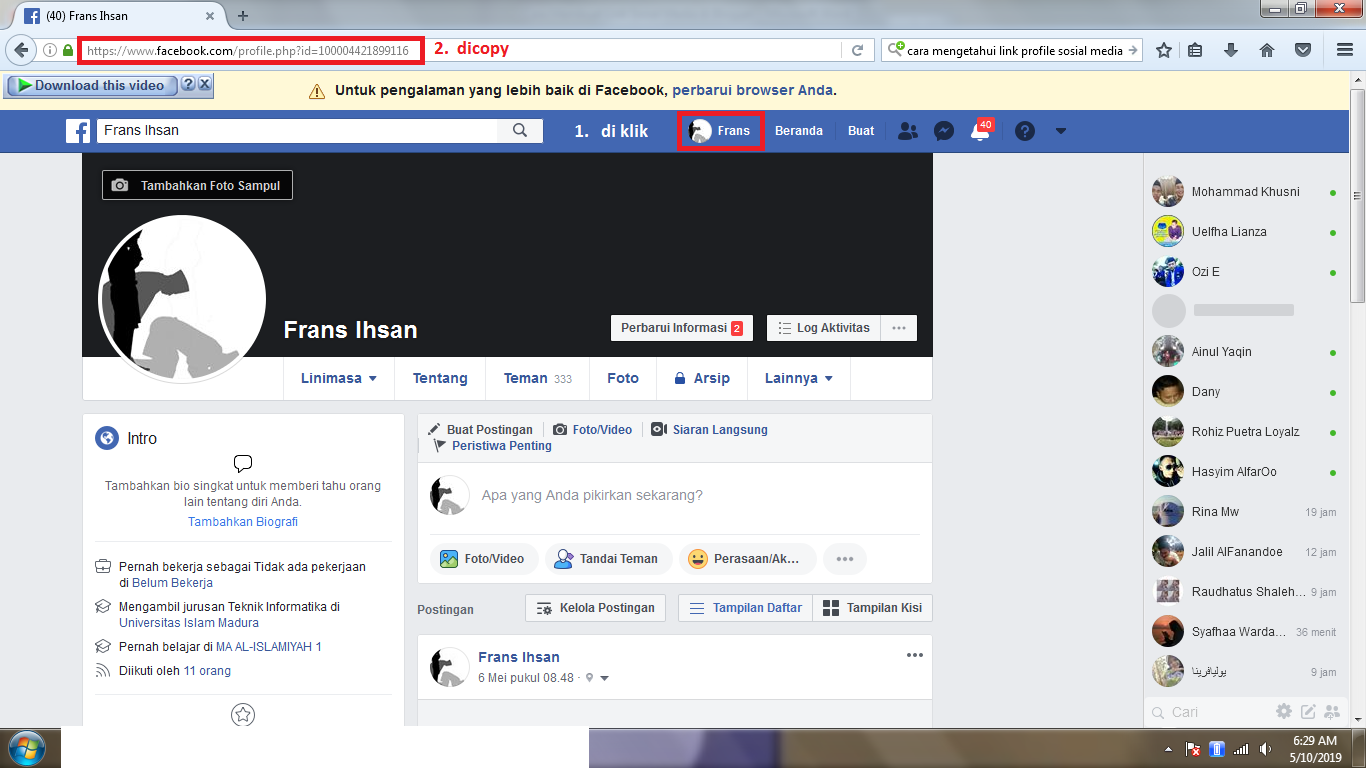Click the network signal tray icon
The image size is (1366, 768).
[1241, 749]
